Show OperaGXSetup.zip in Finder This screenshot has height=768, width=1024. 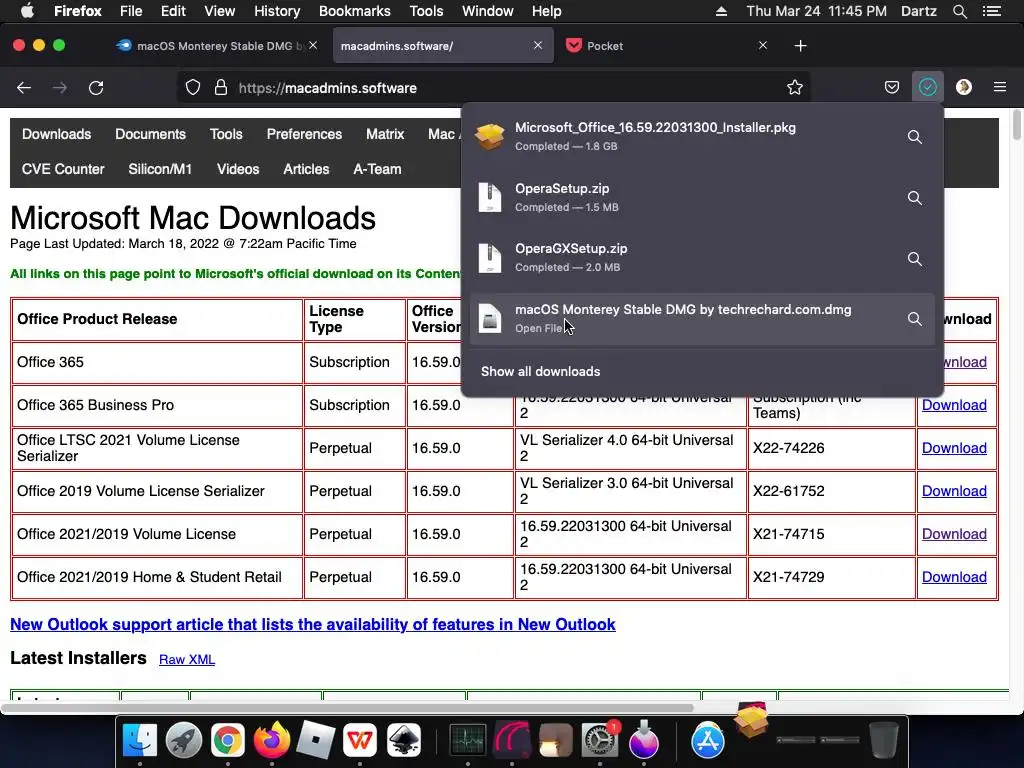tap(914, 259)
